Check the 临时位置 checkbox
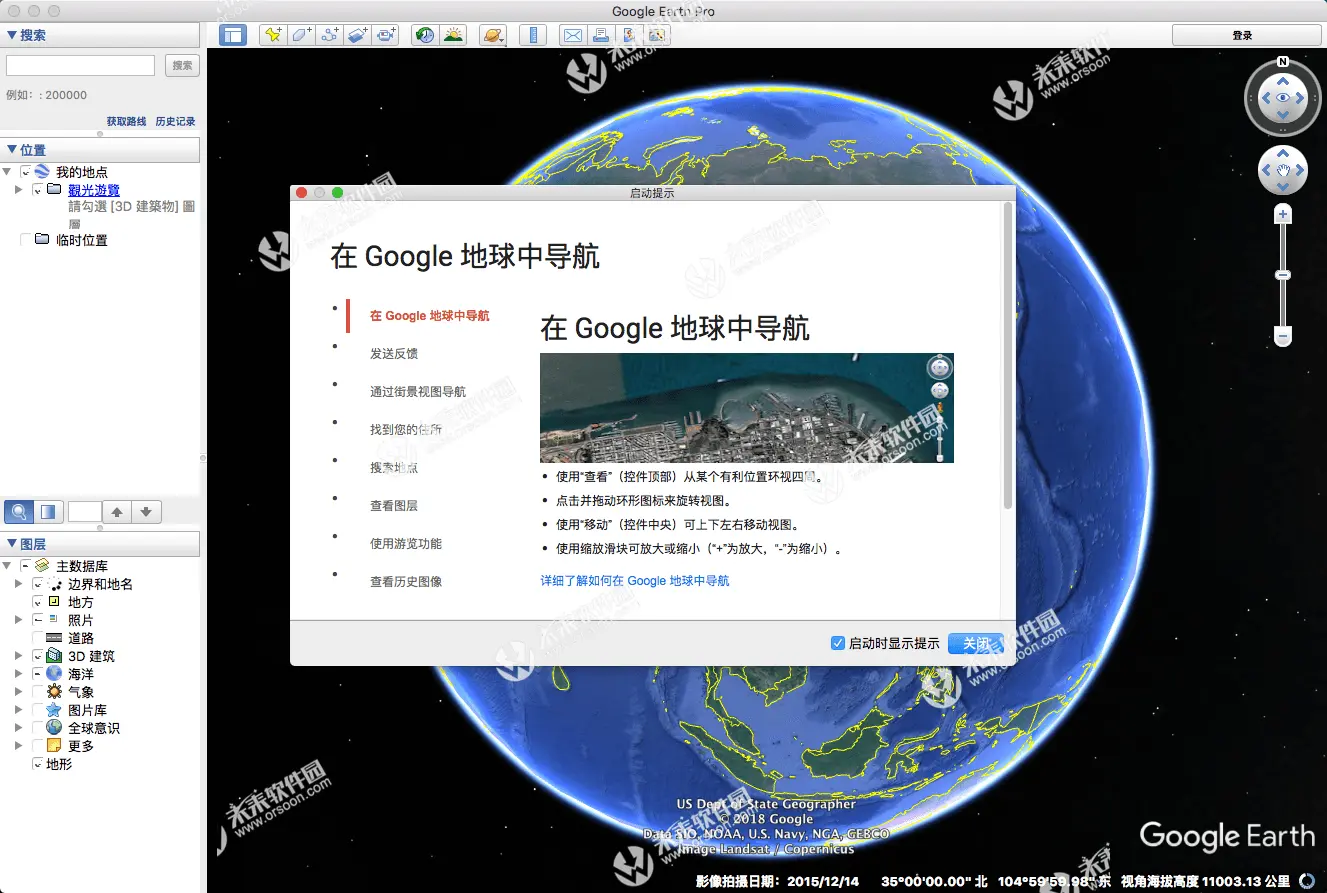Image resolution: width=1327 pixels, height=893 pixels. pos(26,240)
